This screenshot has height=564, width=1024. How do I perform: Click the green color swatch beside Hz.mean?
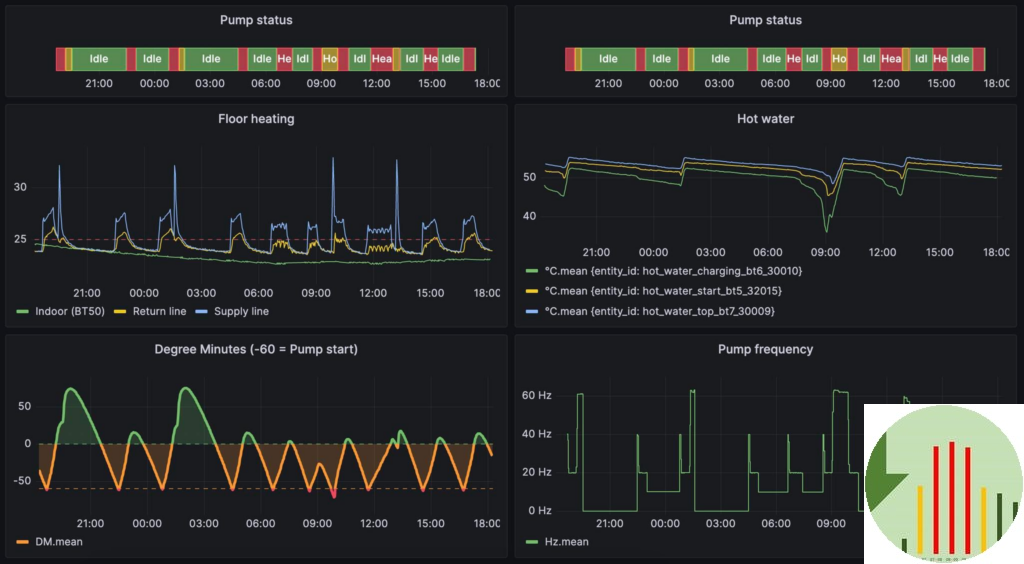pos(533,541)
